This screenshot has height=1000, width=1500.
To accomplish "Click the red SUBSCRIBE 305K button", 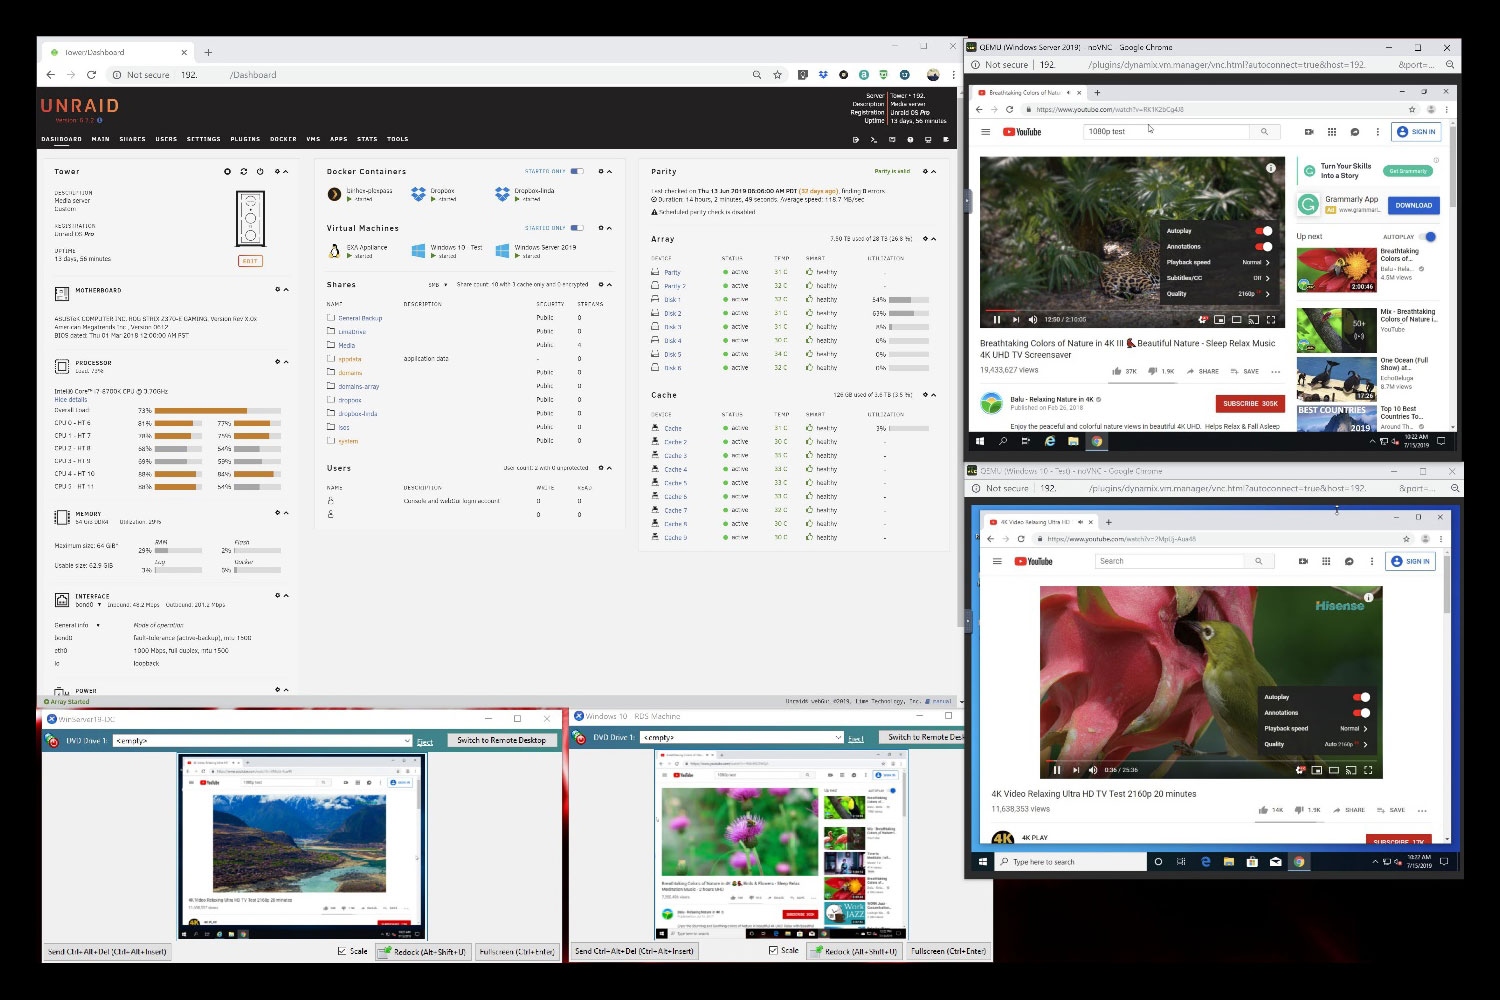I will pos(1249,404).
